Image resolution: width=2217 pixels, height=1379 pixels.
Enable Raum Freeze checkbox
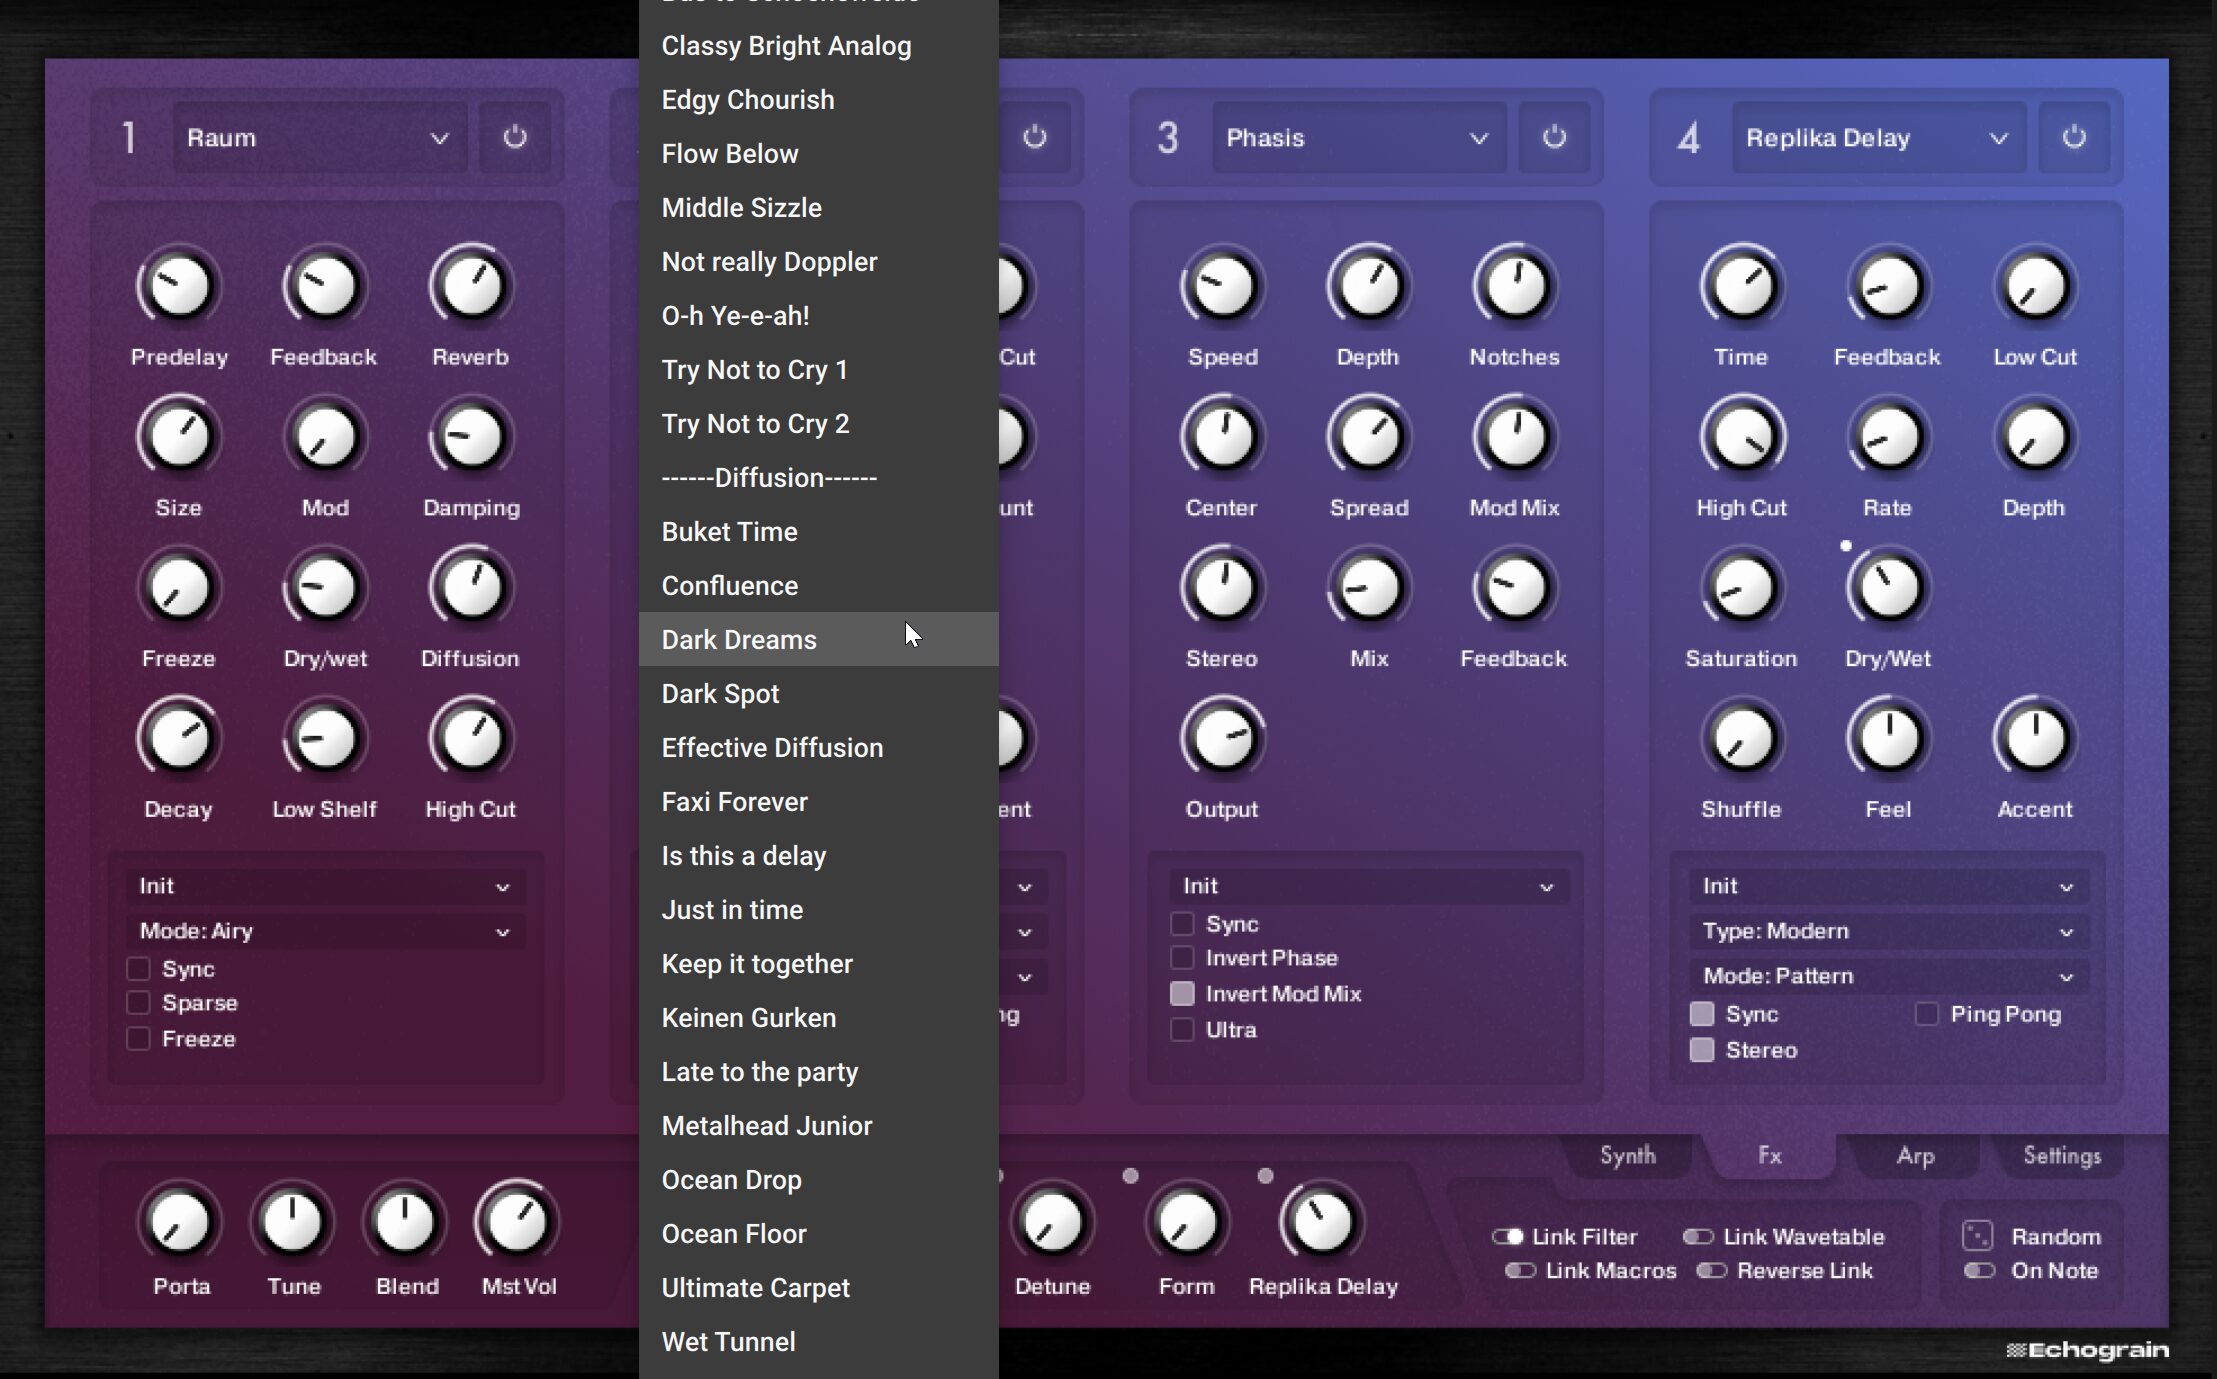(x=138, y=1039)
